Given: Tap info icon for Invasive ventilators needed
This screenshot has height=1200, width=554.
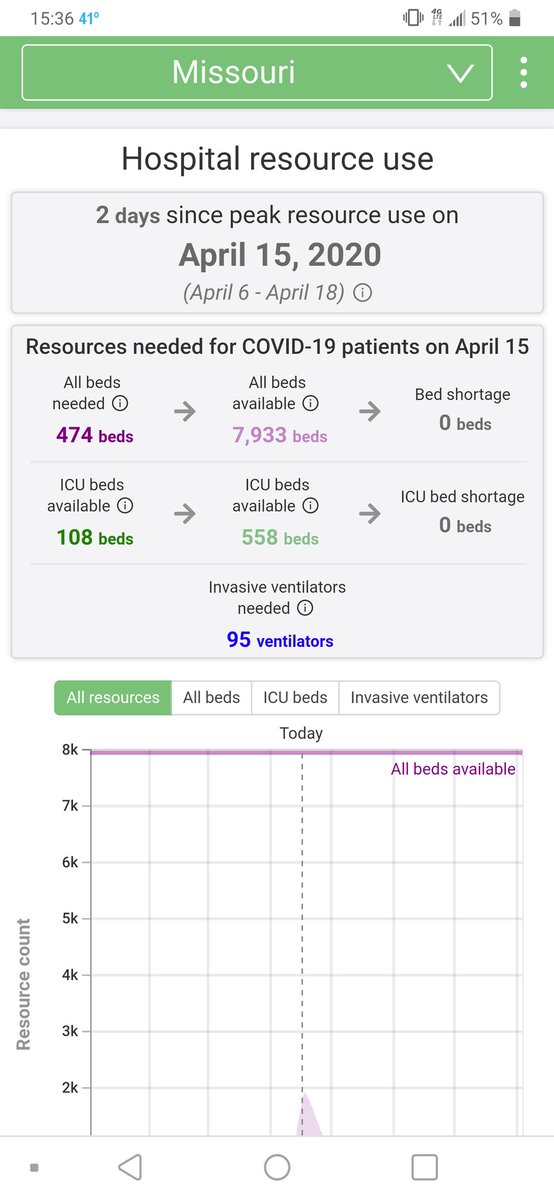Looking at the screenshot, I should pos(305,608).
